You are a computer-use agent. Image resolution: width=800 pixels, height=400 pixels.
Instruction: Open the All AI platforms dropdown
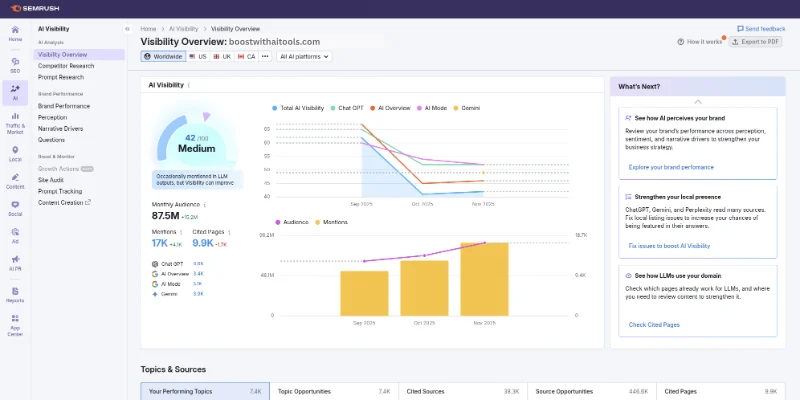click(304, 57)
